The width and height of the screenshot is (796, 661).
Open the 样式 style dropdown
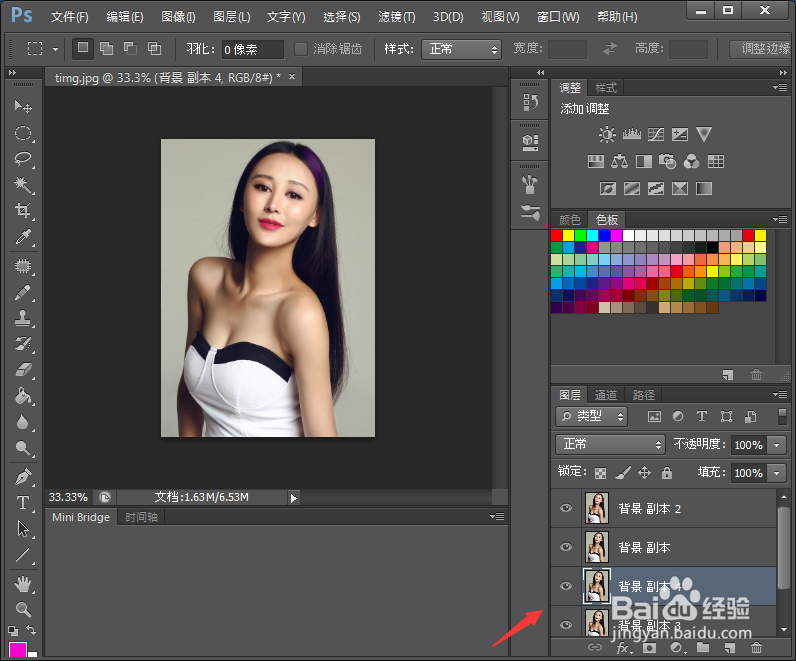point(461,49)
